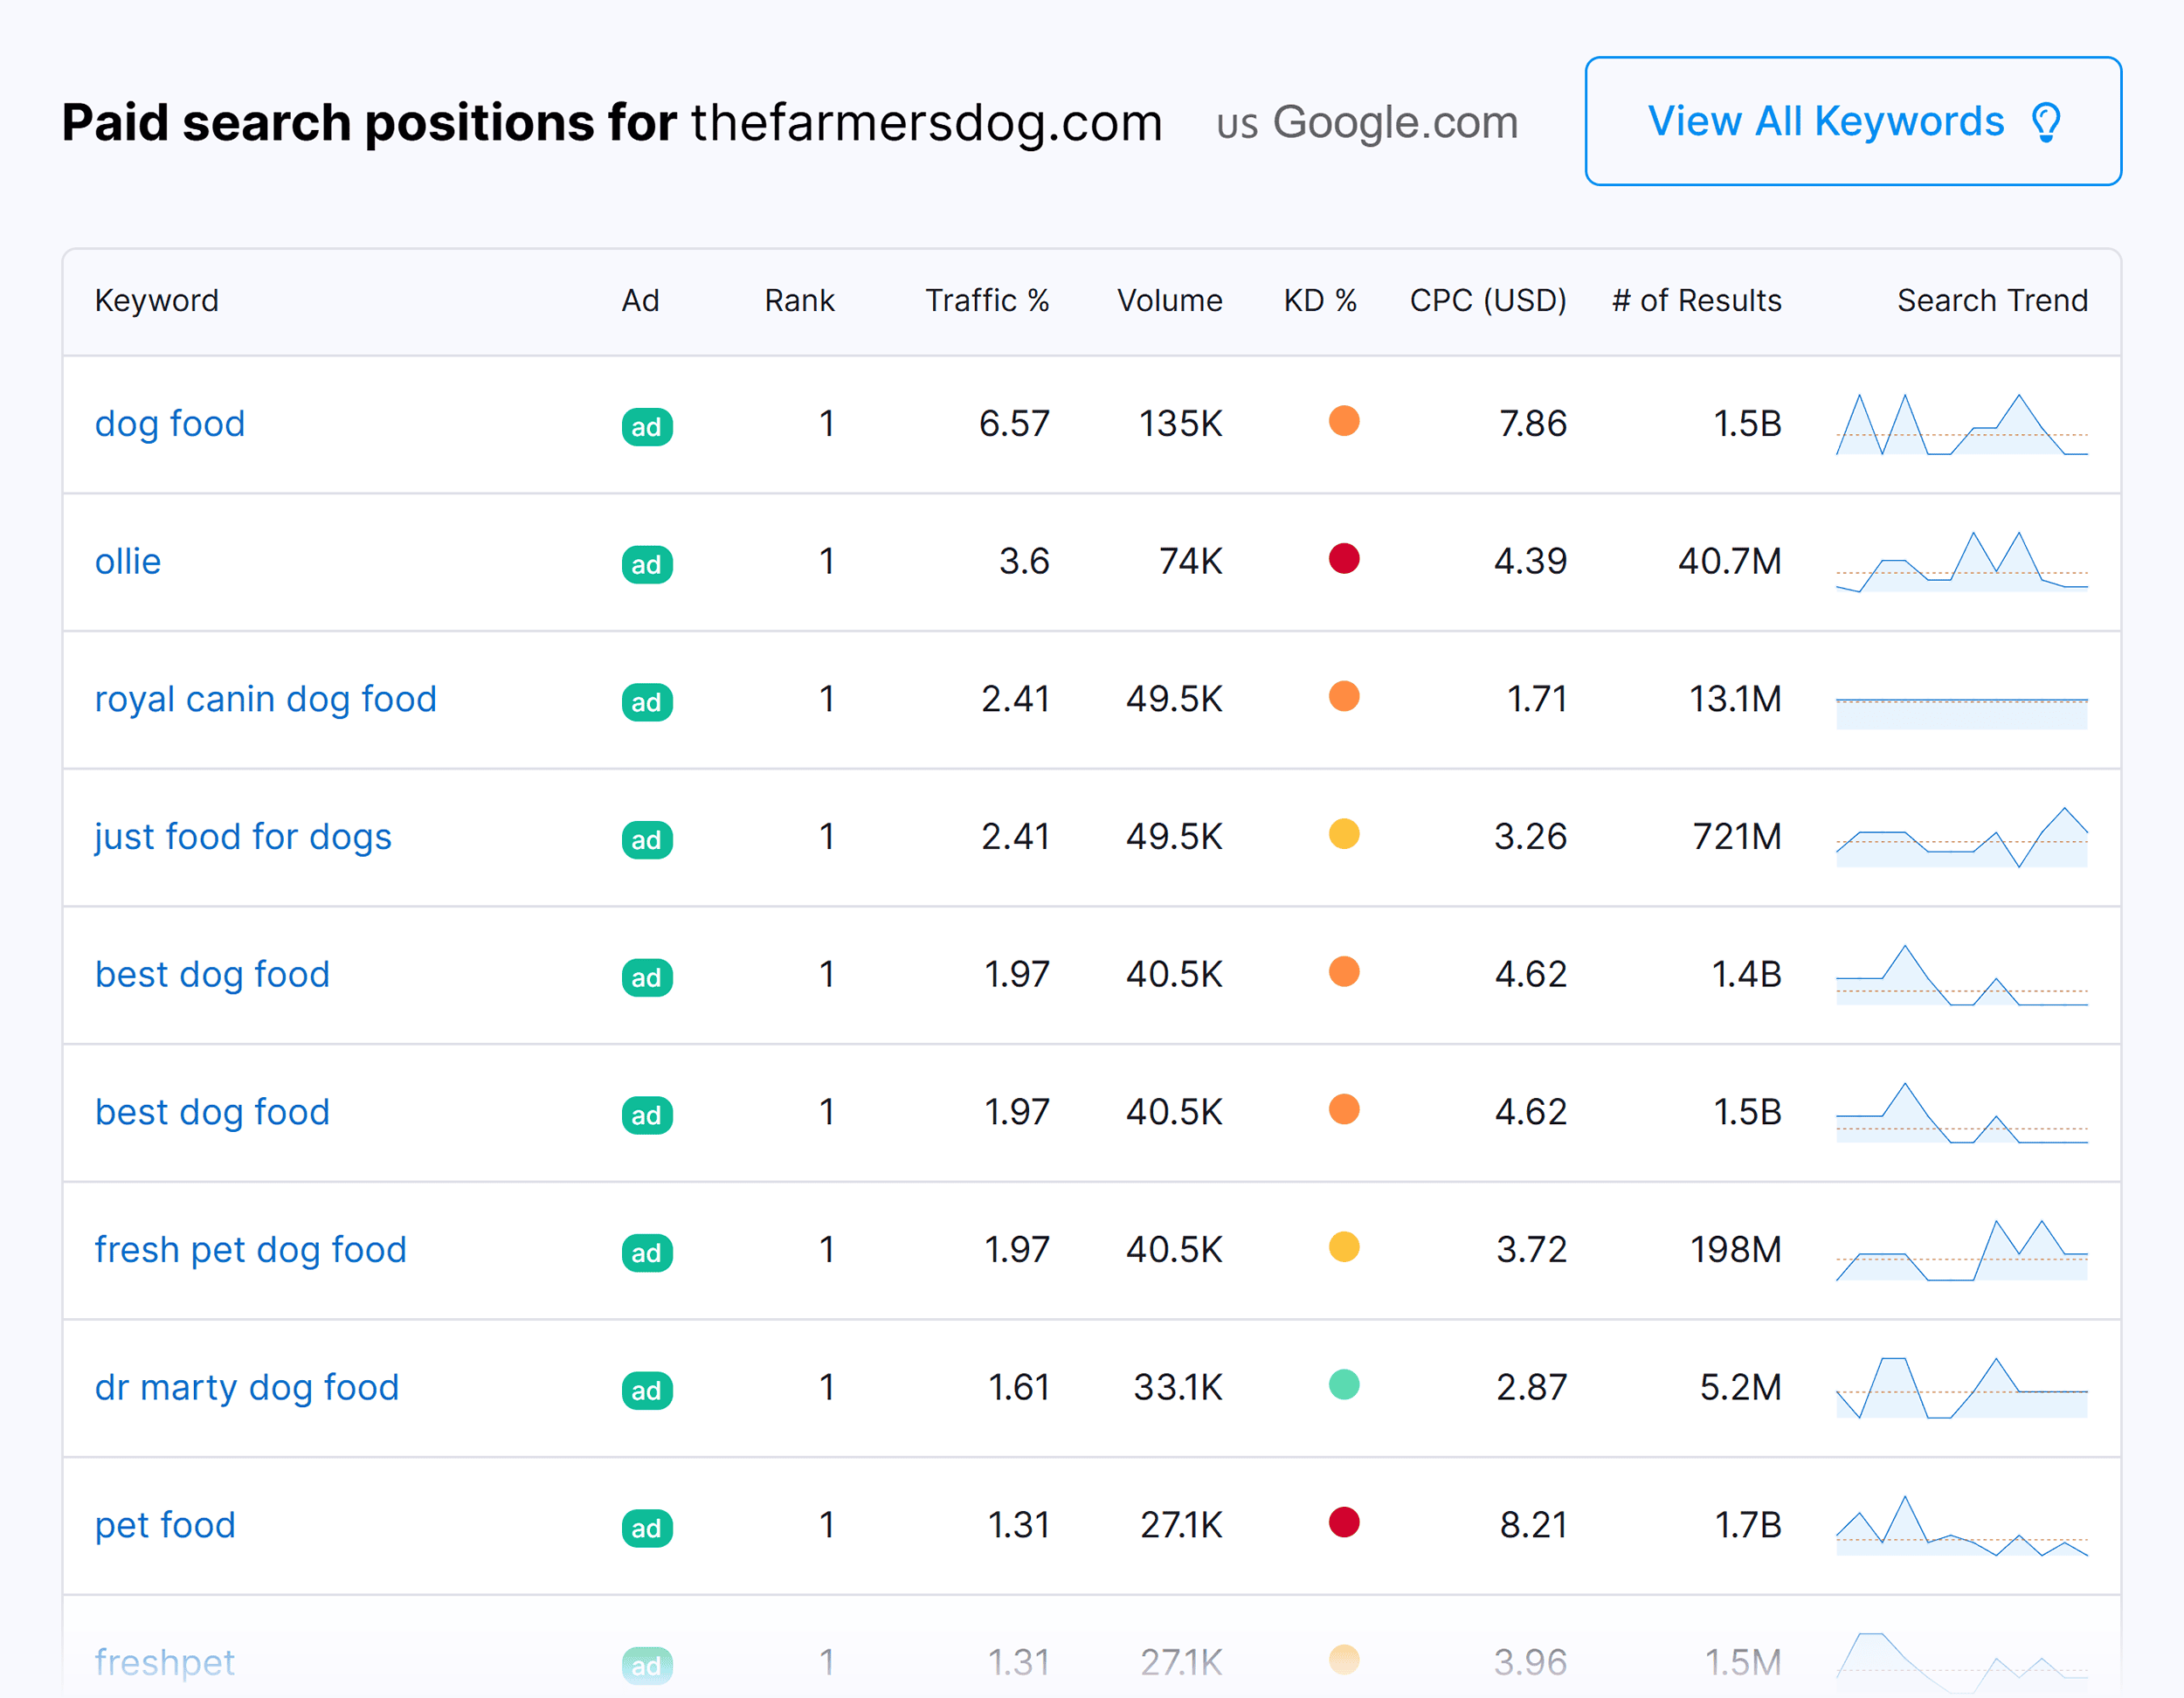
Task: Click ad badge for dr marty dog food
Action: point(647,1391)
